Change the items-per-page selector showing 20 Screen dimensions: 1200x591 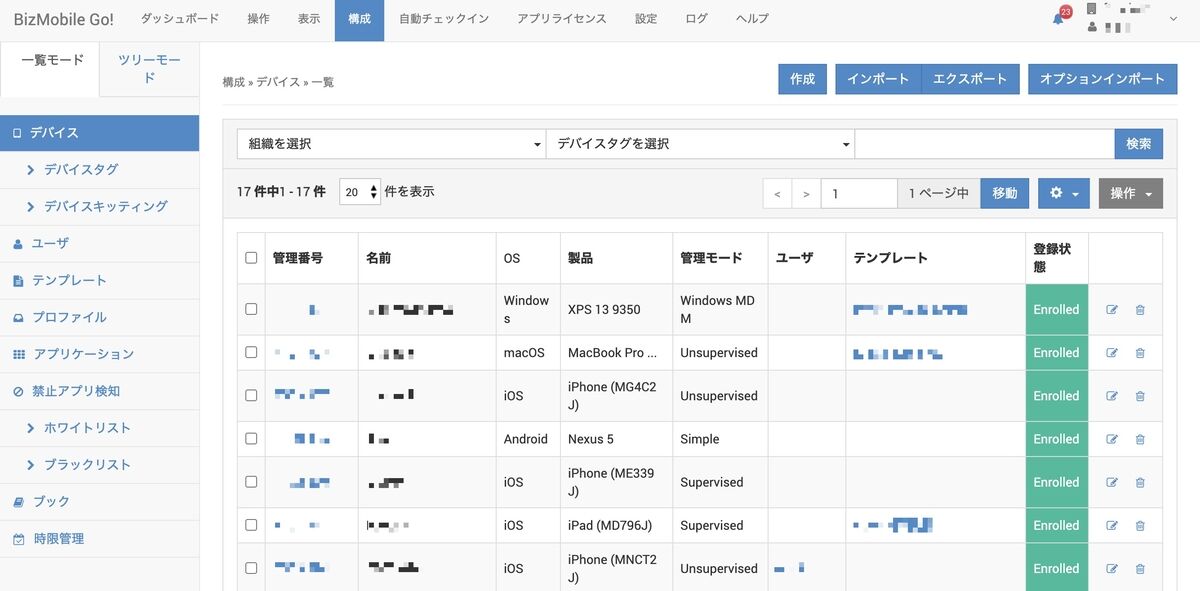(360, 192)
